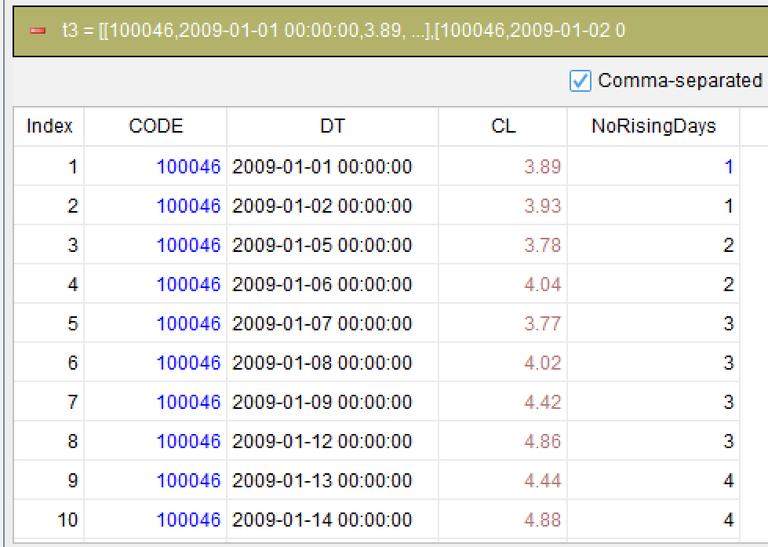Click the CL value 4.04
The image size is (768, 547).
click(542, 285)
